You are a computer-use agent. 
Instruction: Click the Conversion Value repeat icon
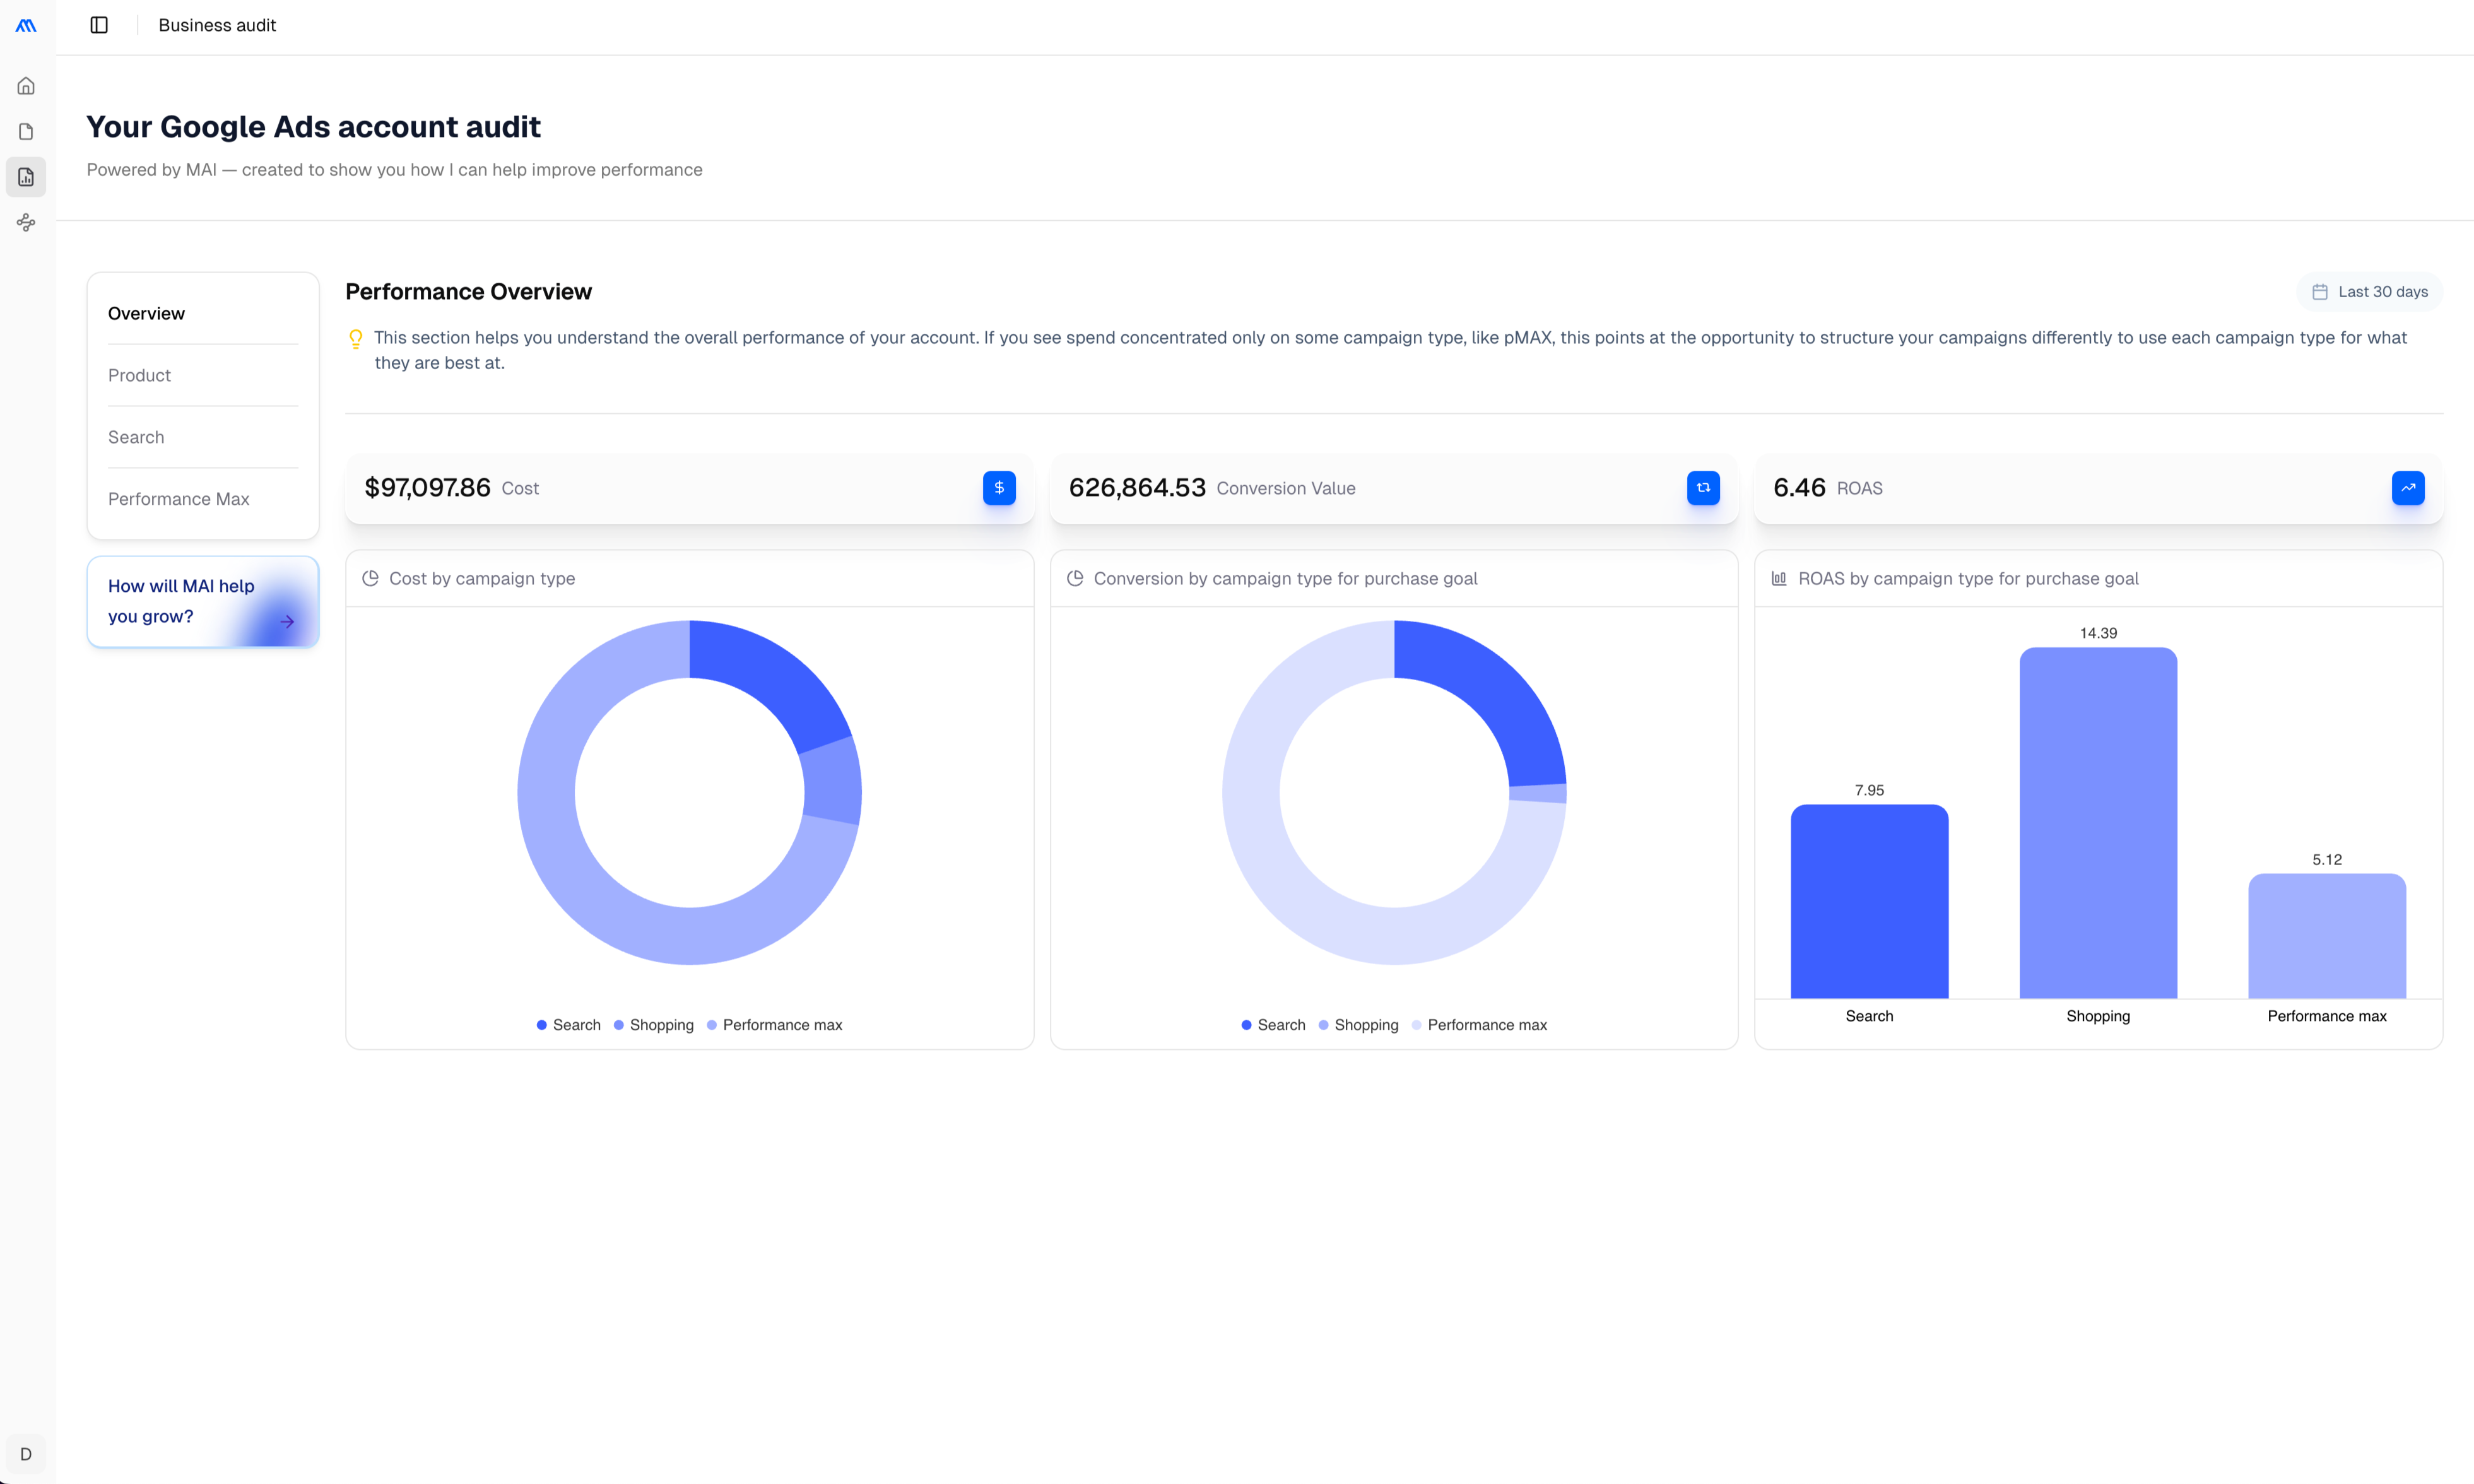pos(1703,488)
